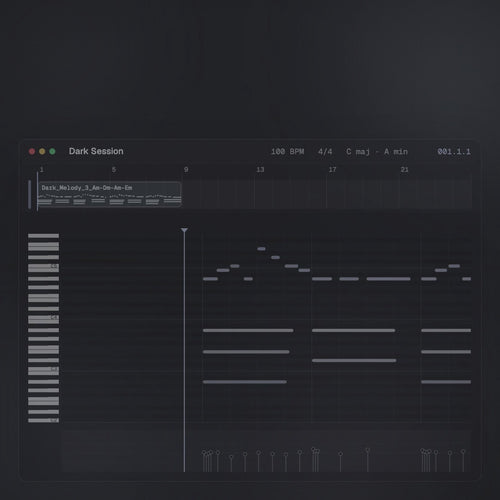Change the 4/4 time signature
The image size is (500, 500).
click(x=325, y=152)
